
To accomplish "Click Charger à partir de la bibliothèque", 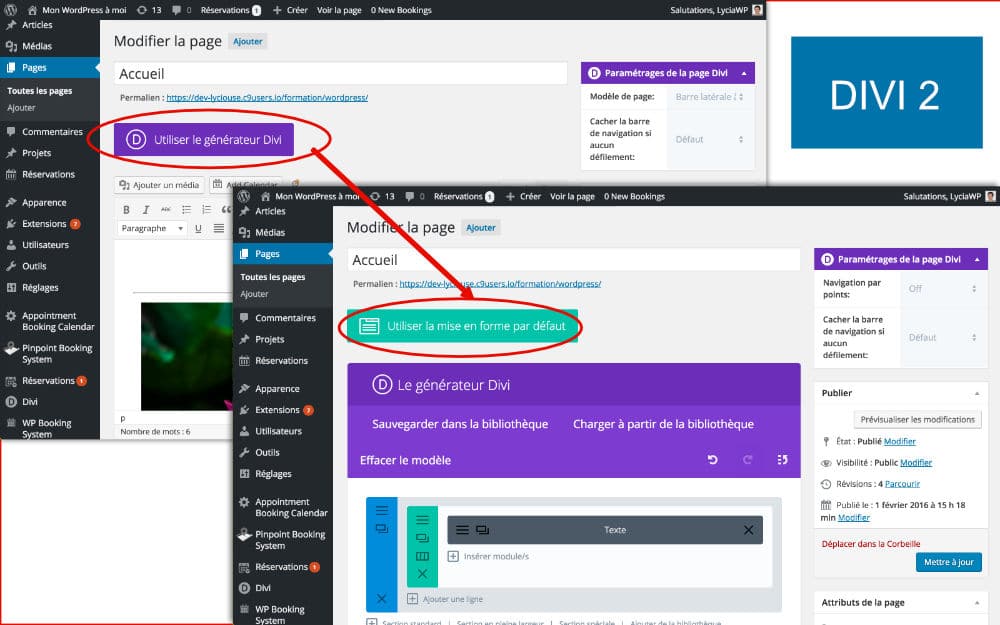I will pos(663,424).
